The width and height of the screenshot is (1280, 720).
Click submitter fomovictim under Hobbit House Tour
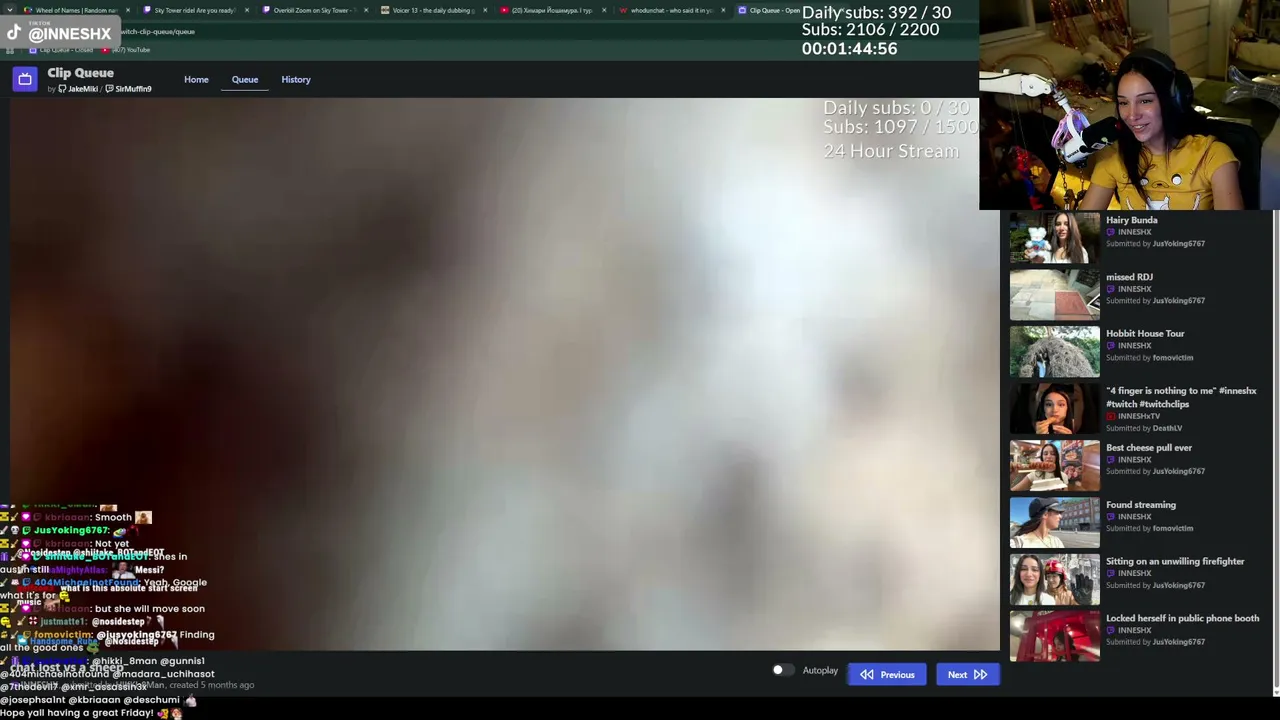point(1173,358)
